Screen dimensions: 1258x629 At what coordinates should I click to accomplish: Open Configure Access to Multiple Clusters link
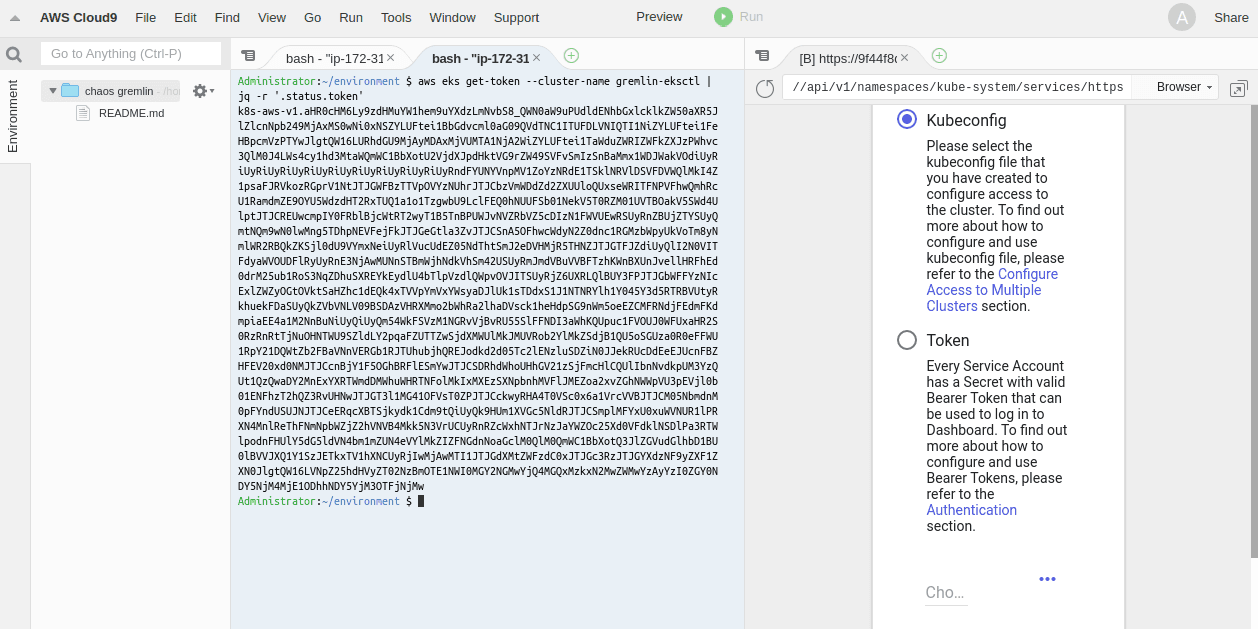(x=990, y=290)
